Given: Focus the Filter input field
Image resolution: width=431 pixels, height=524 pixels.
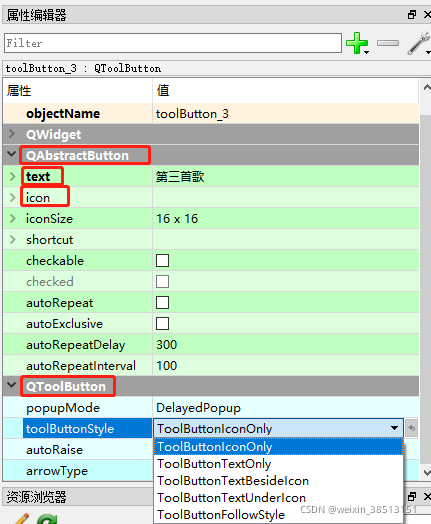Looking at the screenshot, I should pyautogui.click(x=173, y=43).
